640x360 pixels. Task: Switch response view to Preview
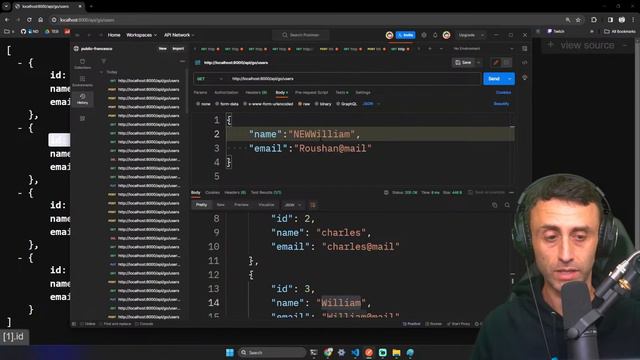pos(241,205)
